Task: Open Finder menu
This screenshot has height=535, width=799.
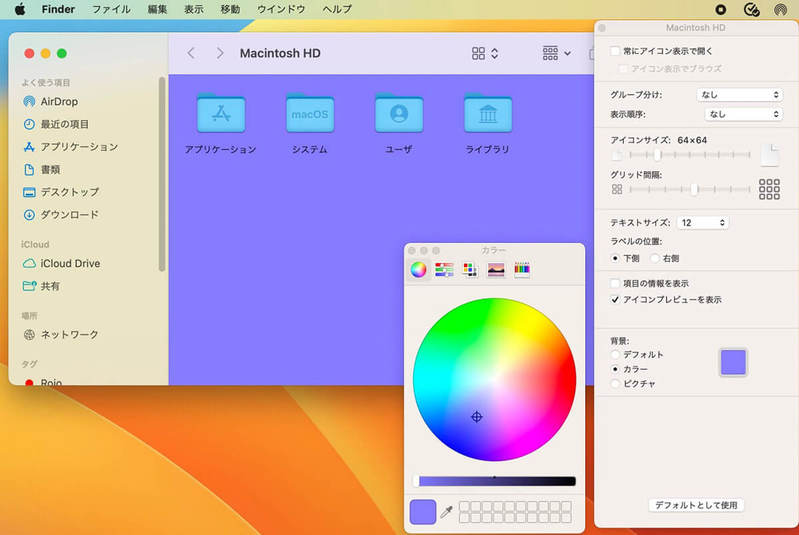Action: [x=58, y=9]
